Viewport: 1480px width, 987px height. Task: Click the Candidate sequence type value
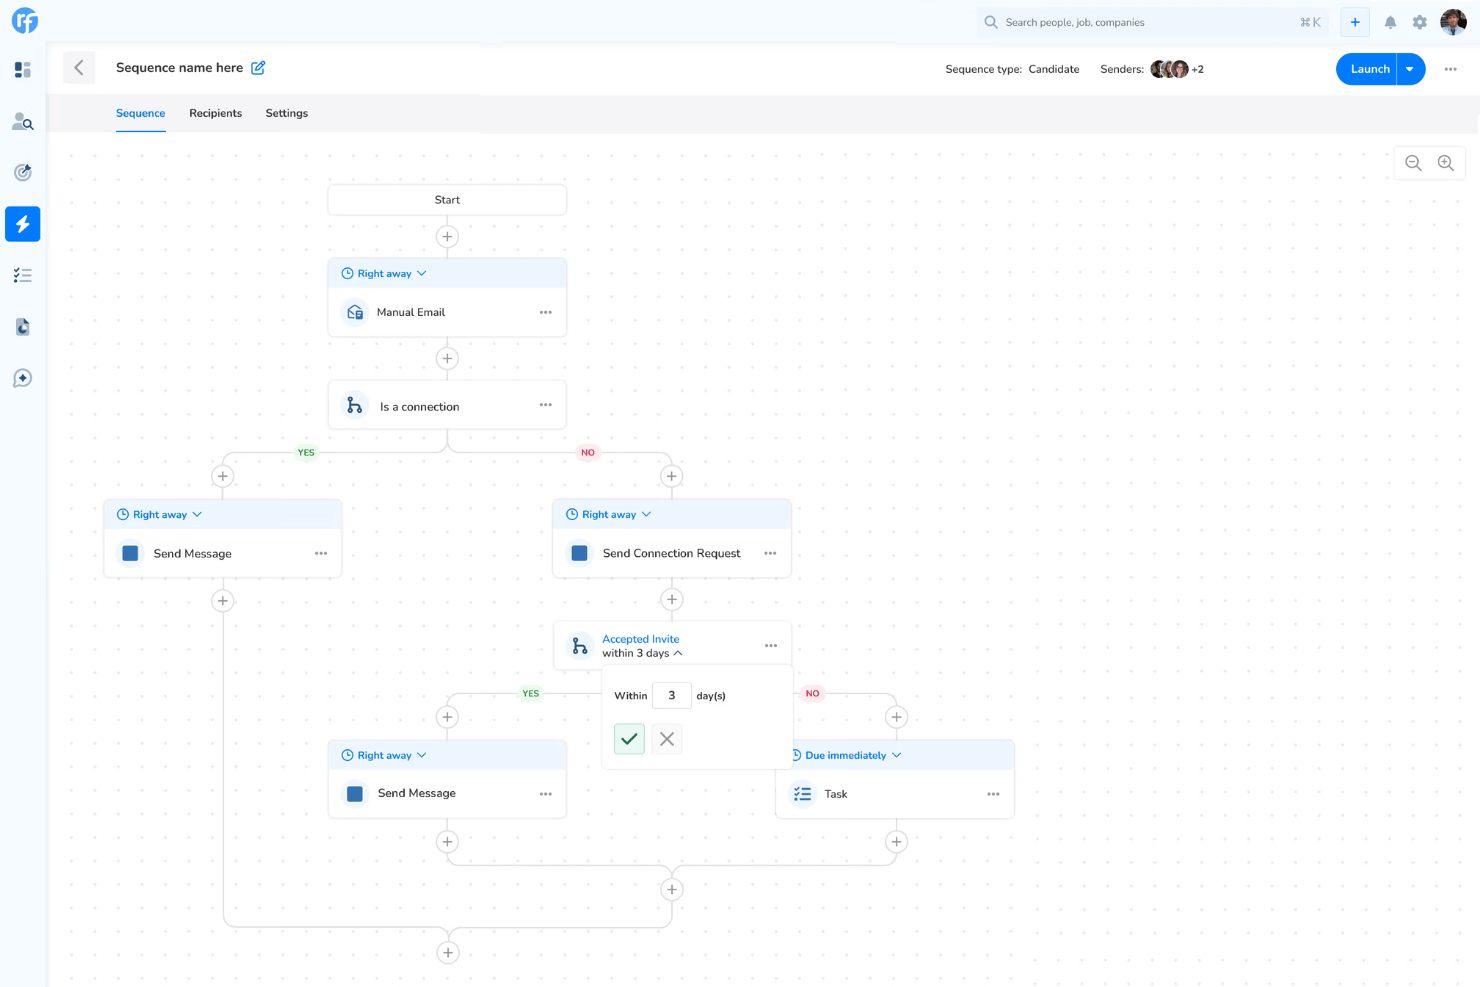coord(1054,69)
